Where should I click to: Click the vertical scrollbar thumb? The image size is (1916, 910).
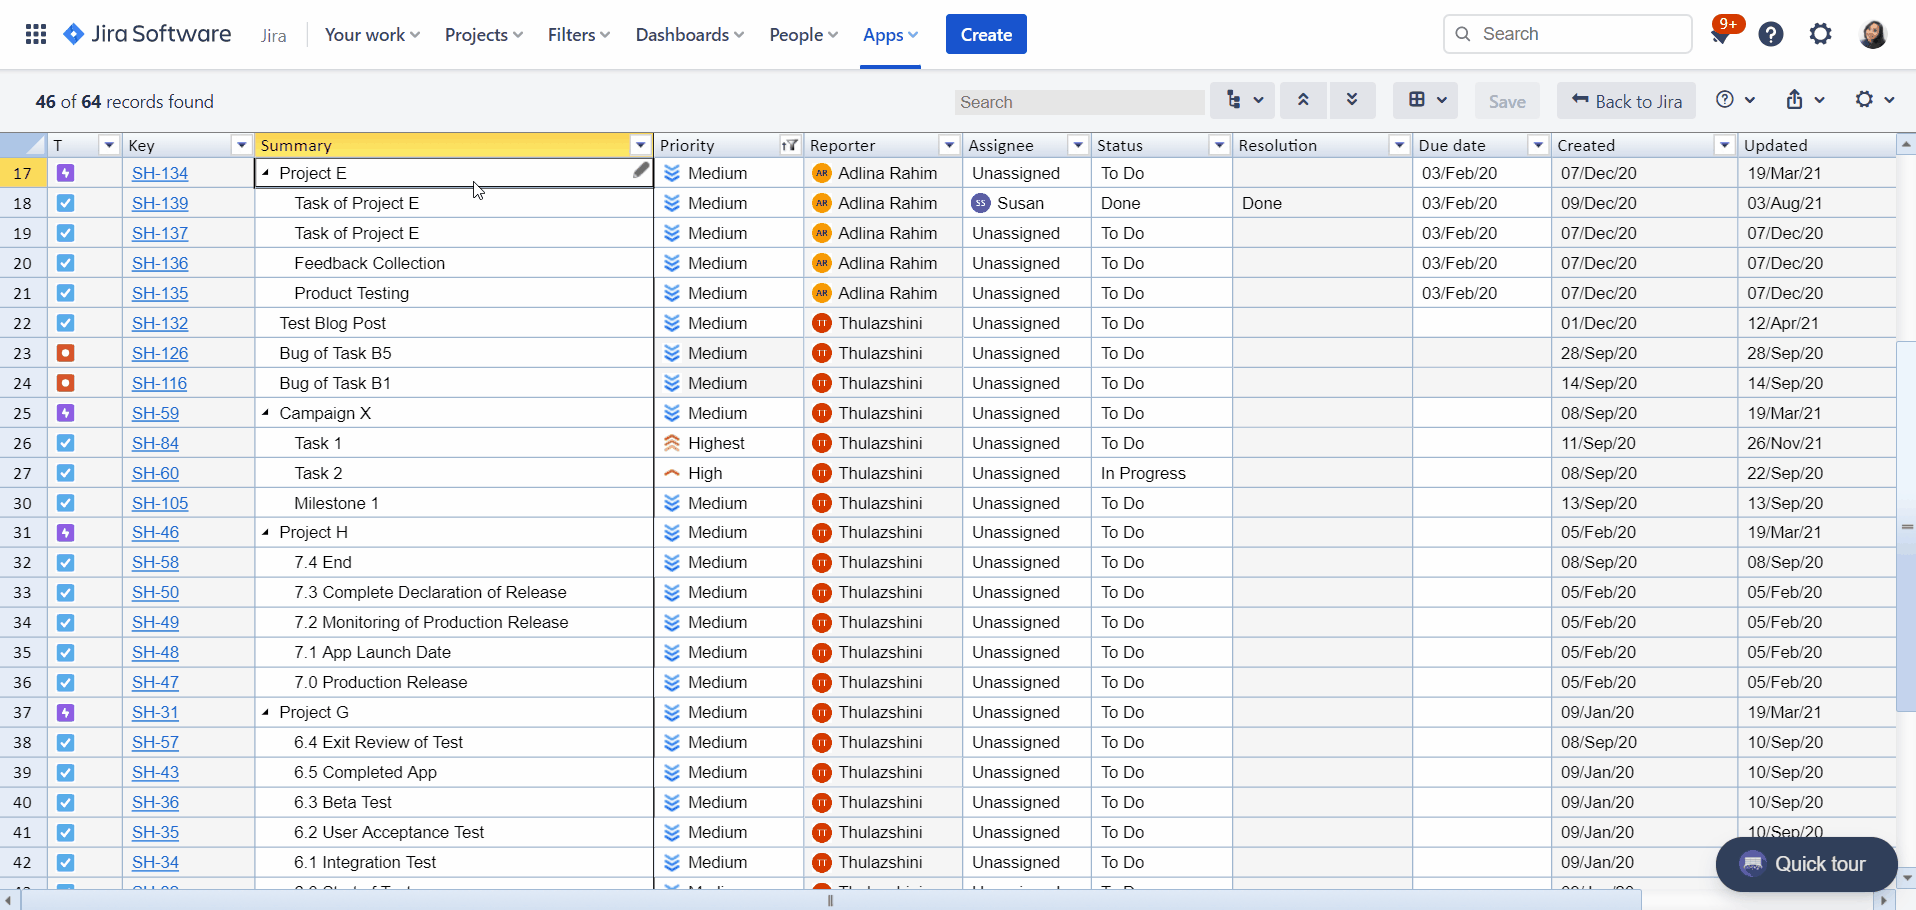1906,526
